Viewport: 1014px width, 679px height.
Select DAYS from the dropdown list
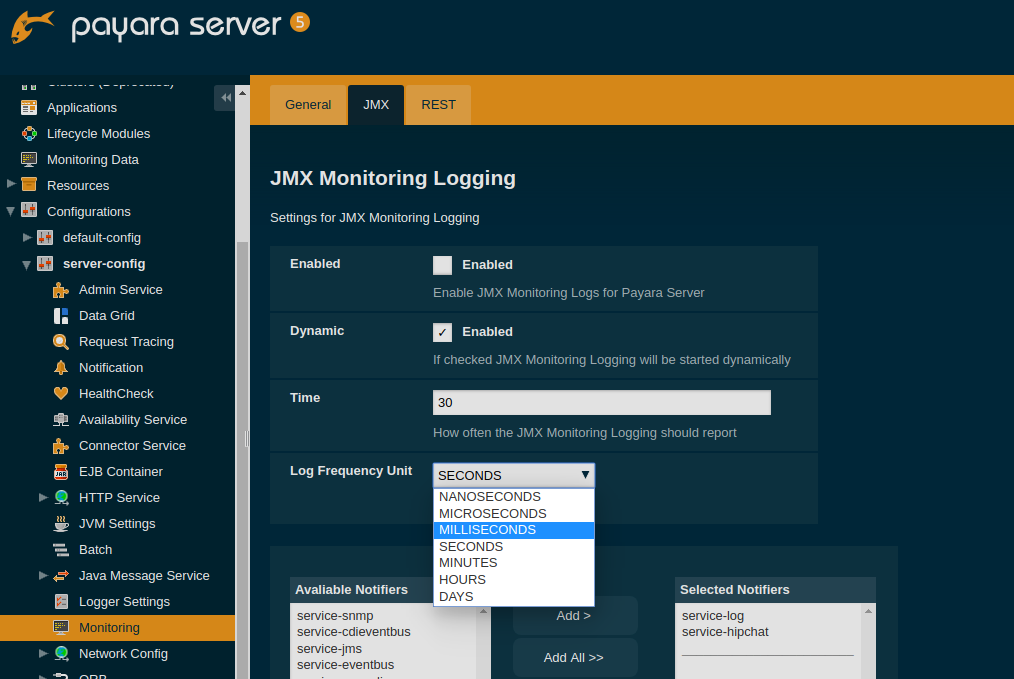point(513,596)
